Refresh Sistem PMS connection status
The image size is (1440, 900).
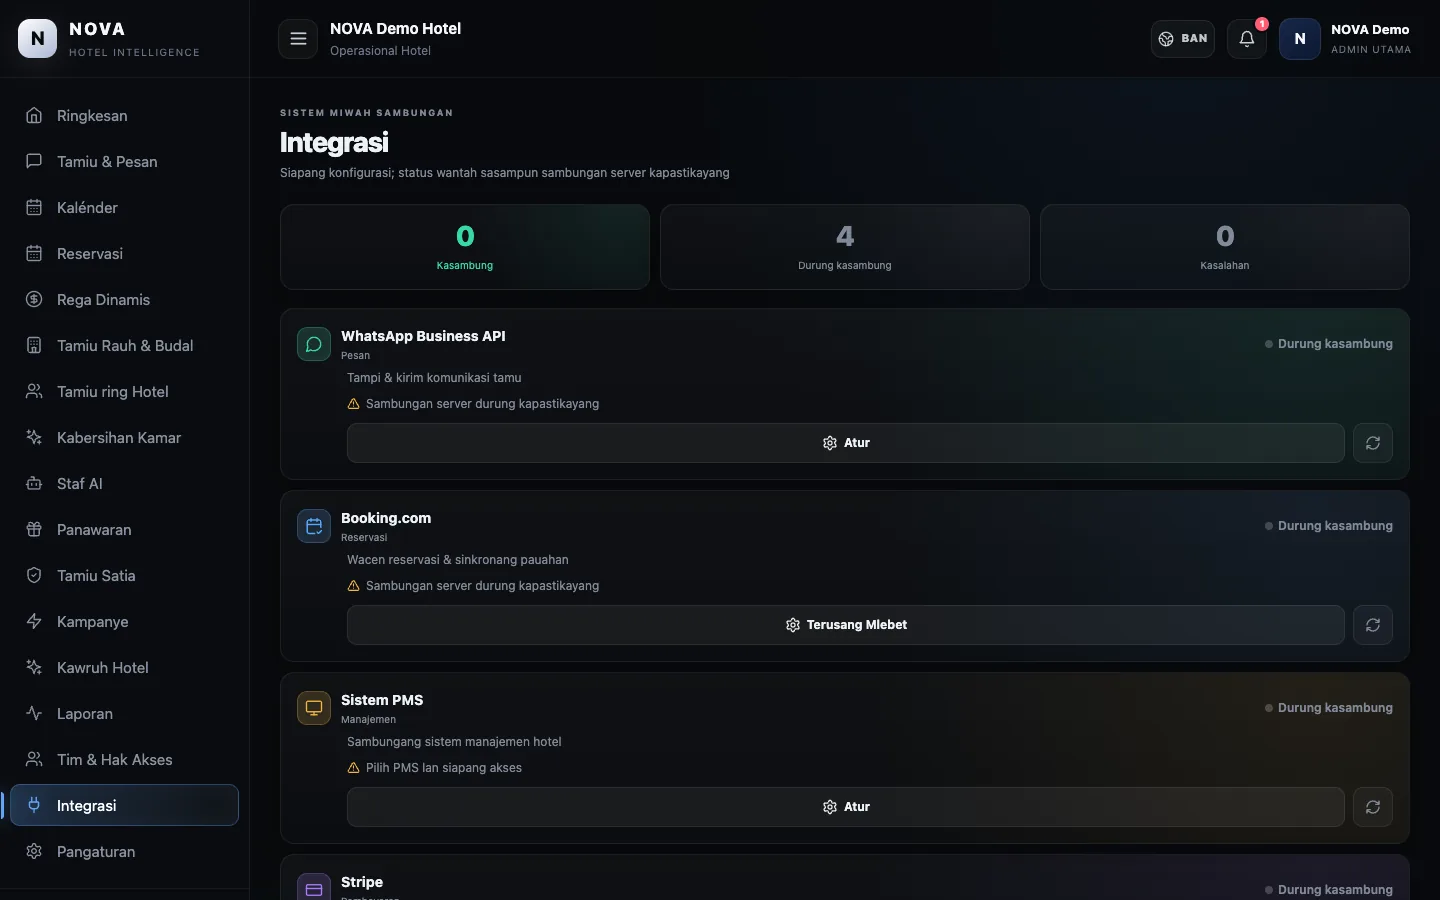1373,807
